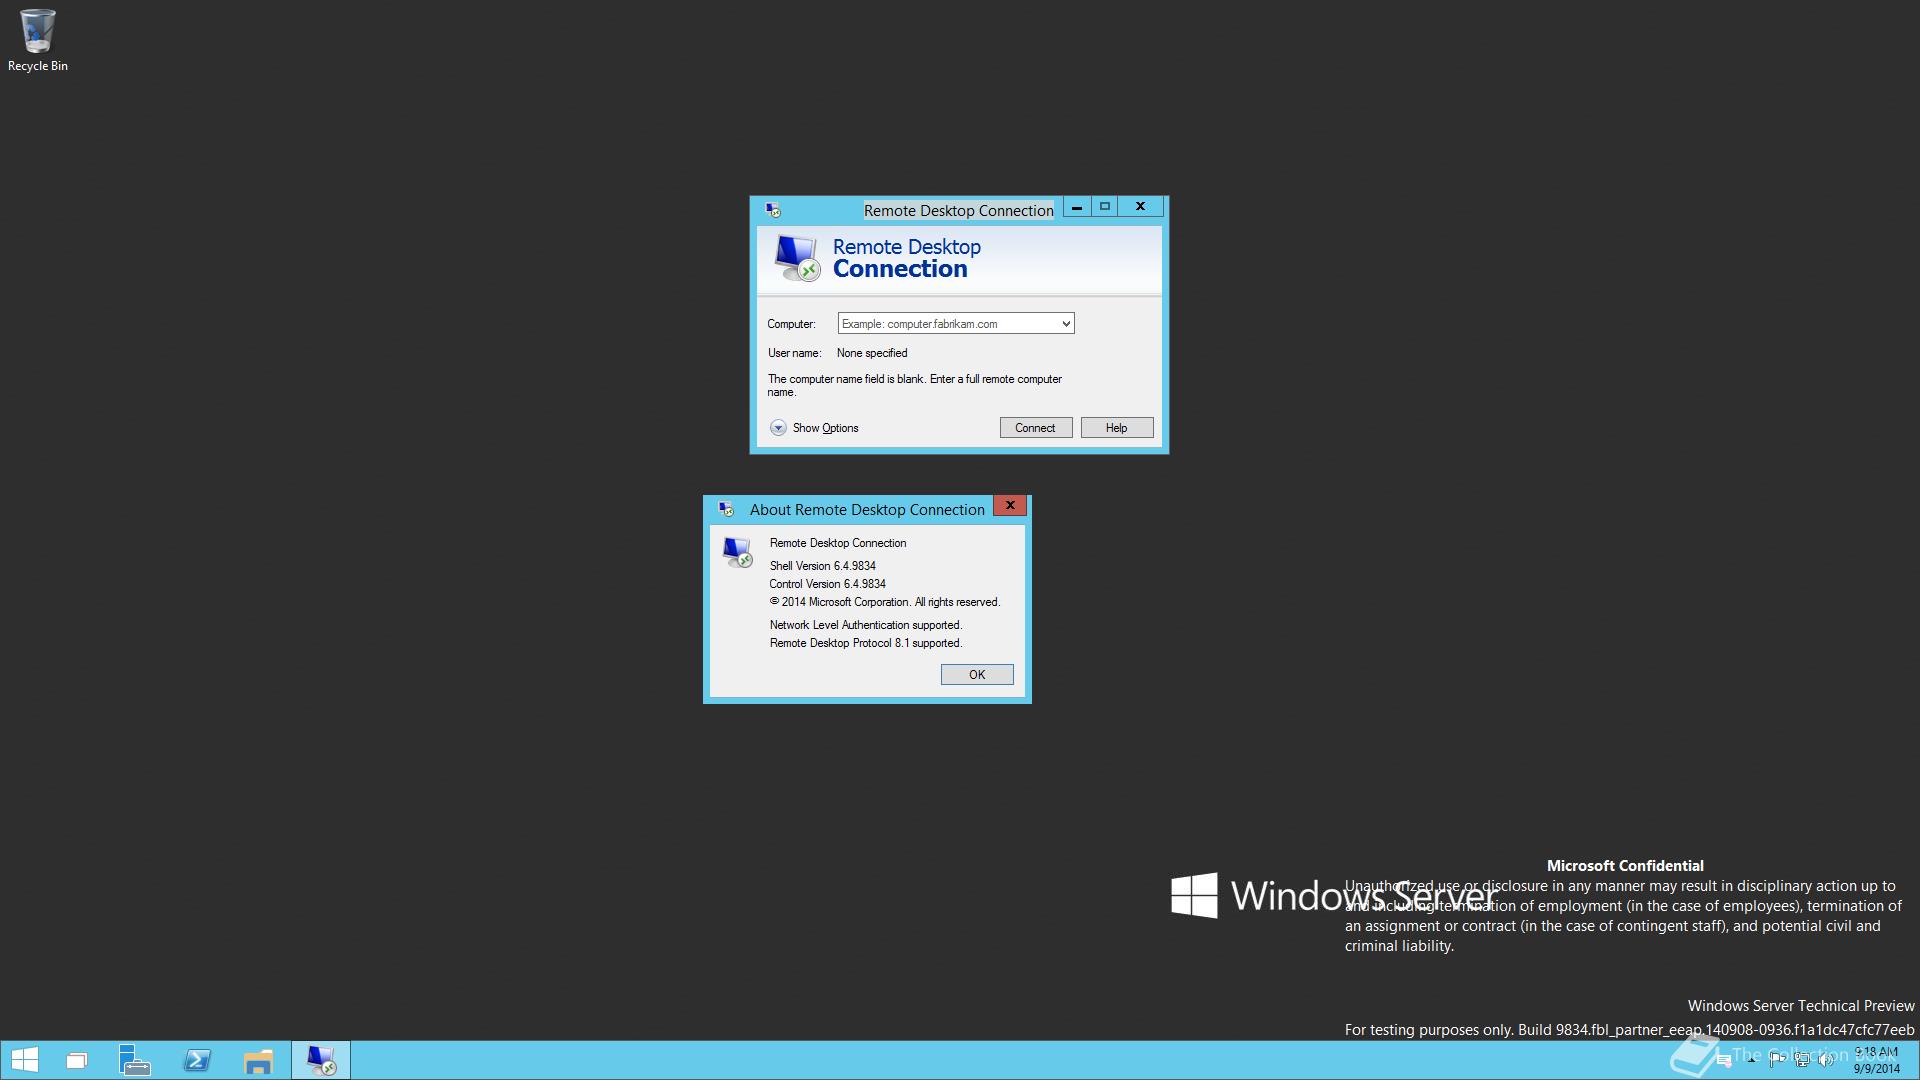Maximize the Remote Desktop Connection window

(1105, 207)
